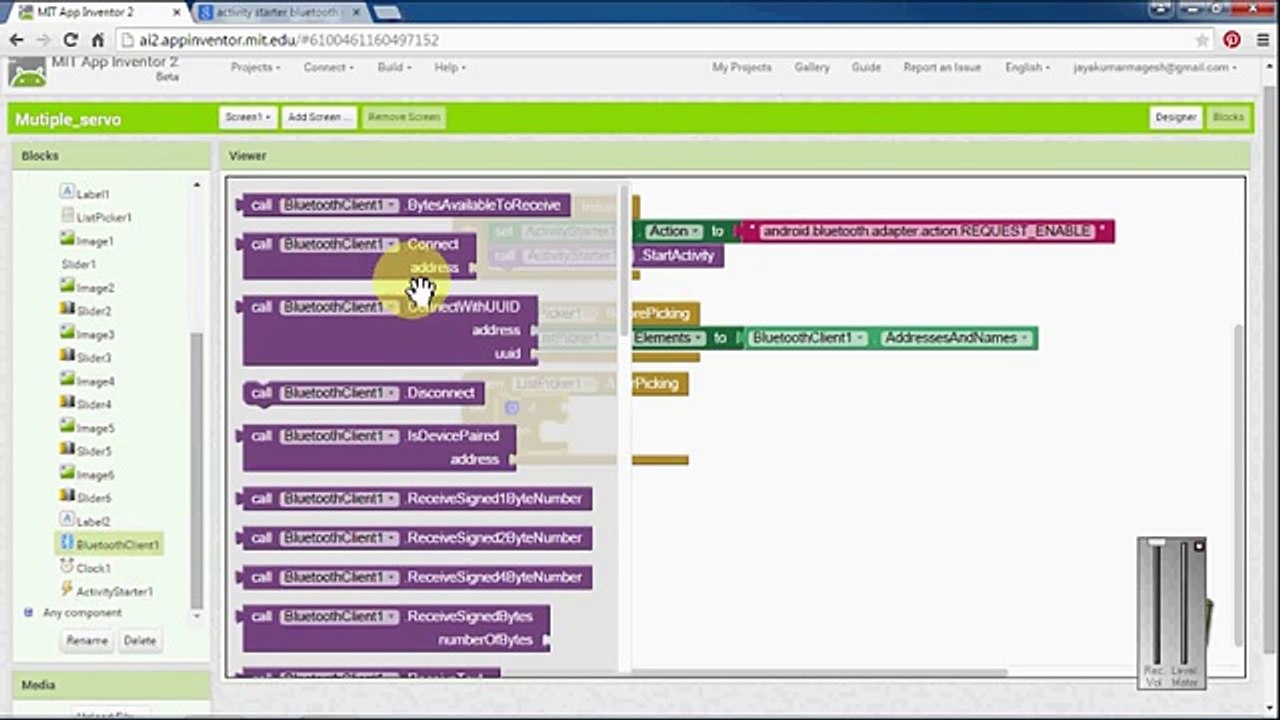Click Report an Issue link
Viewport: 1280px width, 720px height.
(942, 67)
